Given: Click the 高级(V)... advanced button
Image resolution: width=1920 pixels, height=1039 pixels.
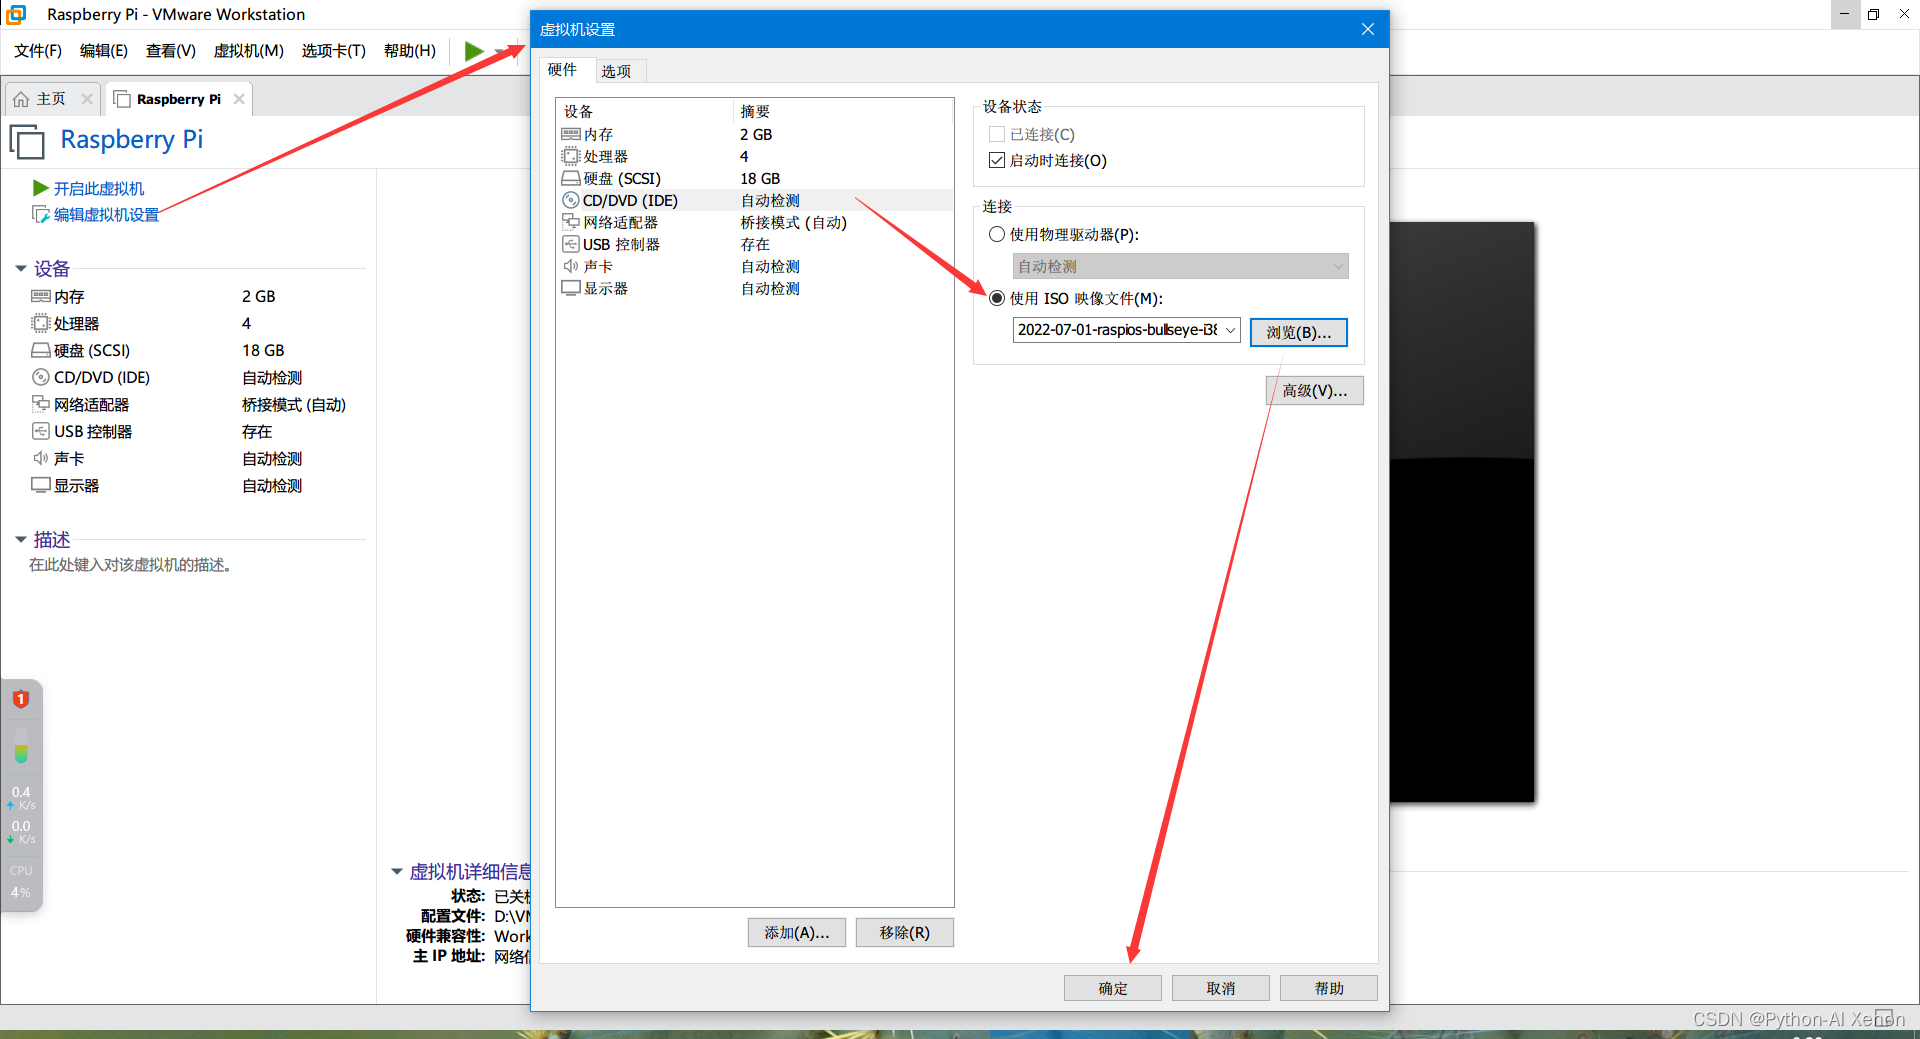Looking at the screenshot, I should coord(1314,390).
